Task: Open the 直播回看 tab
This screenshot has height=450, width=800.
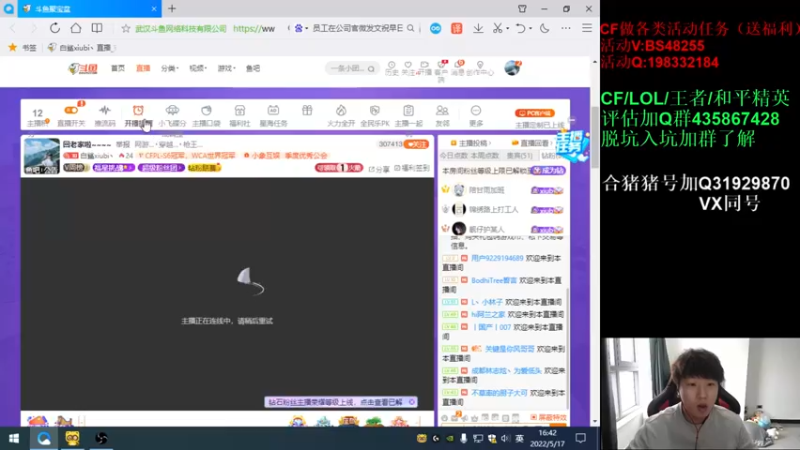Action: [531, 143]
